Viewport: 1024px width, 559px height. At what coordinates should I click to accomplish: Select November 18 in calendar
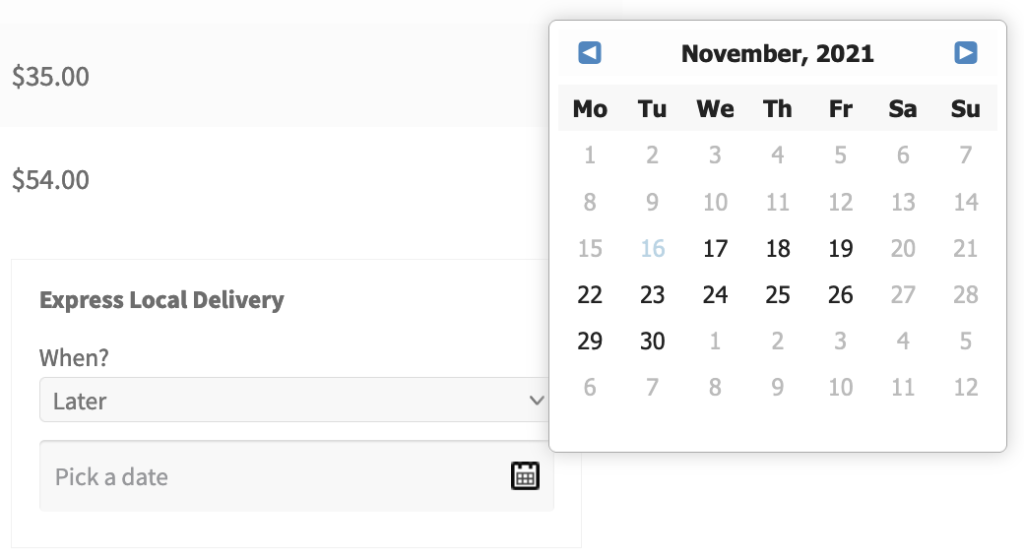point(778,249)
